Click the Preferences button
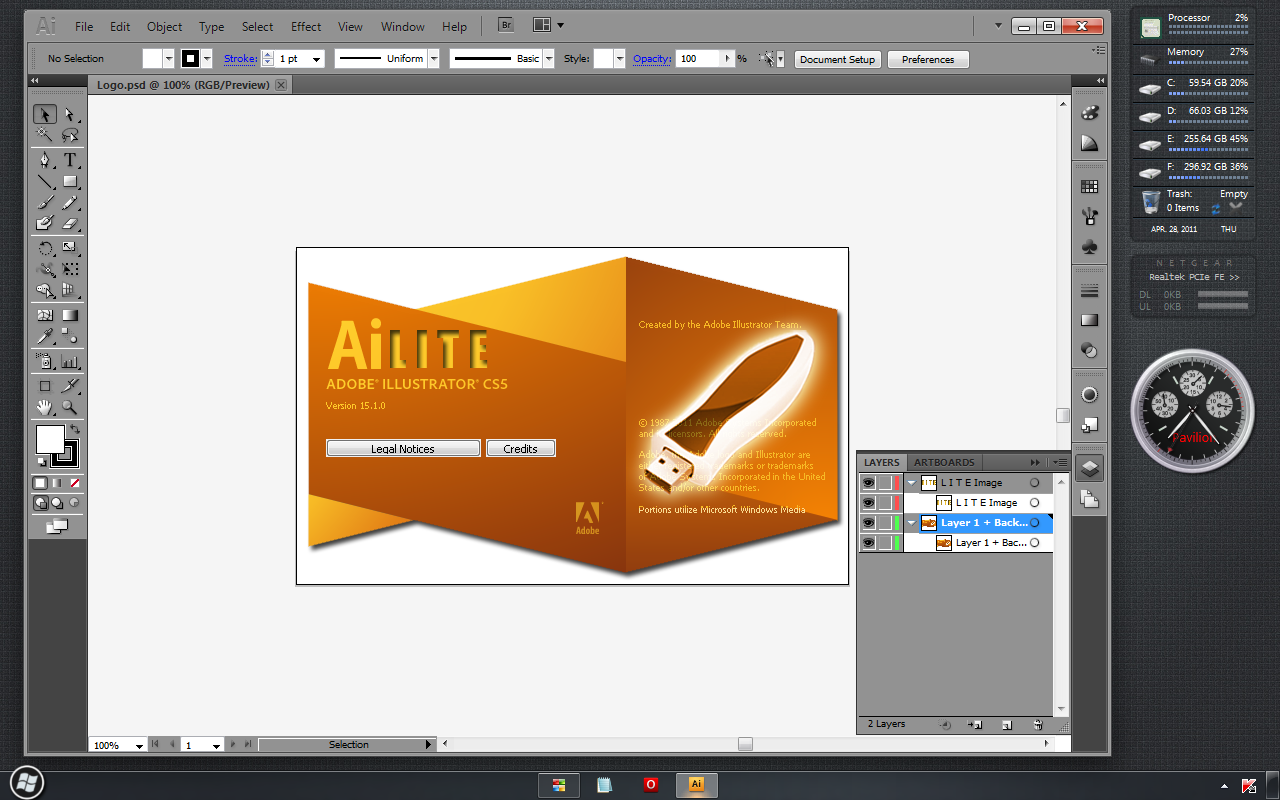This screenshot has height=800, width=1280. tap(928, 59)
